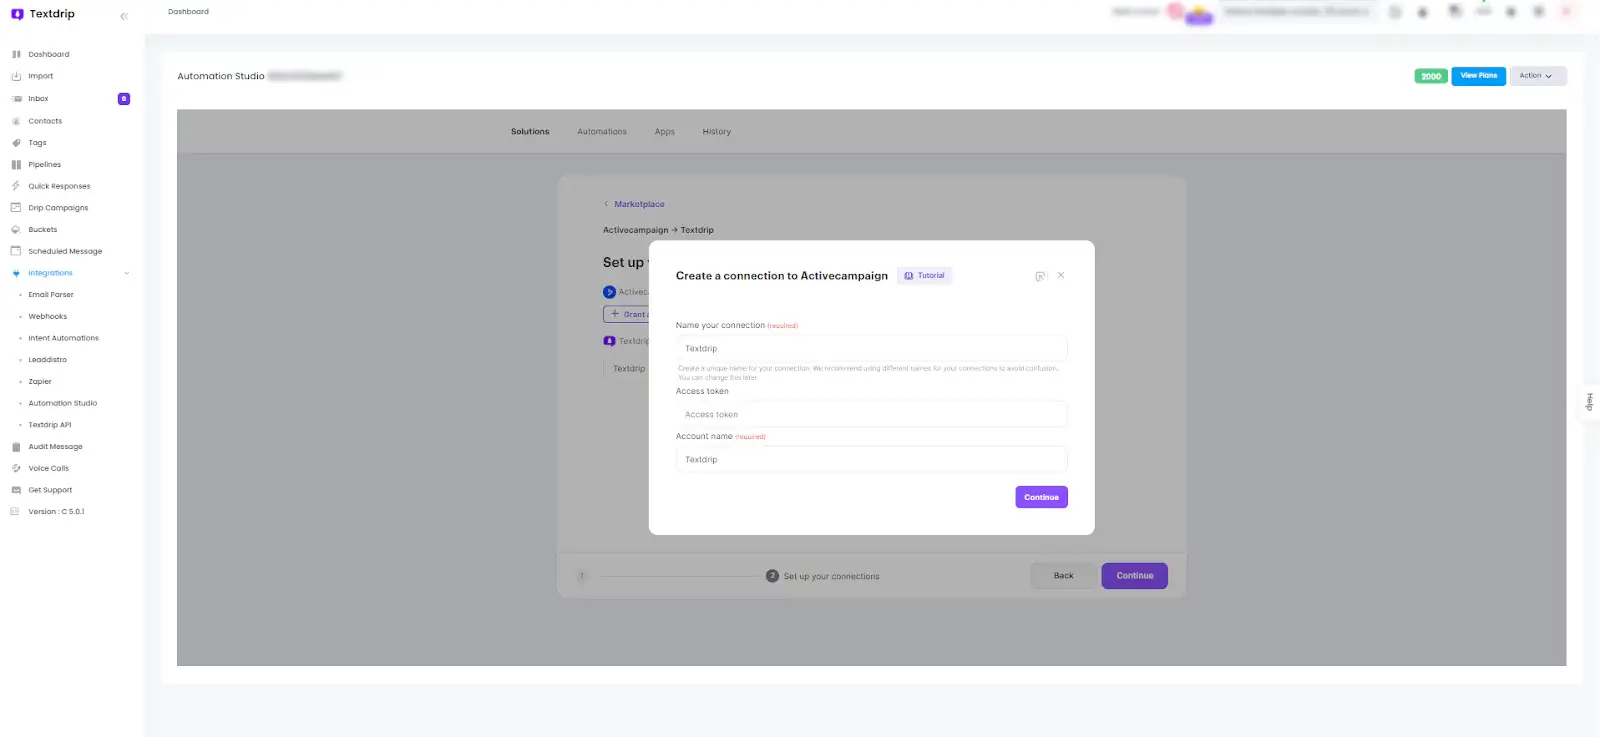
Task: Open the Help side tab
Action: [x=1590, y=402]
